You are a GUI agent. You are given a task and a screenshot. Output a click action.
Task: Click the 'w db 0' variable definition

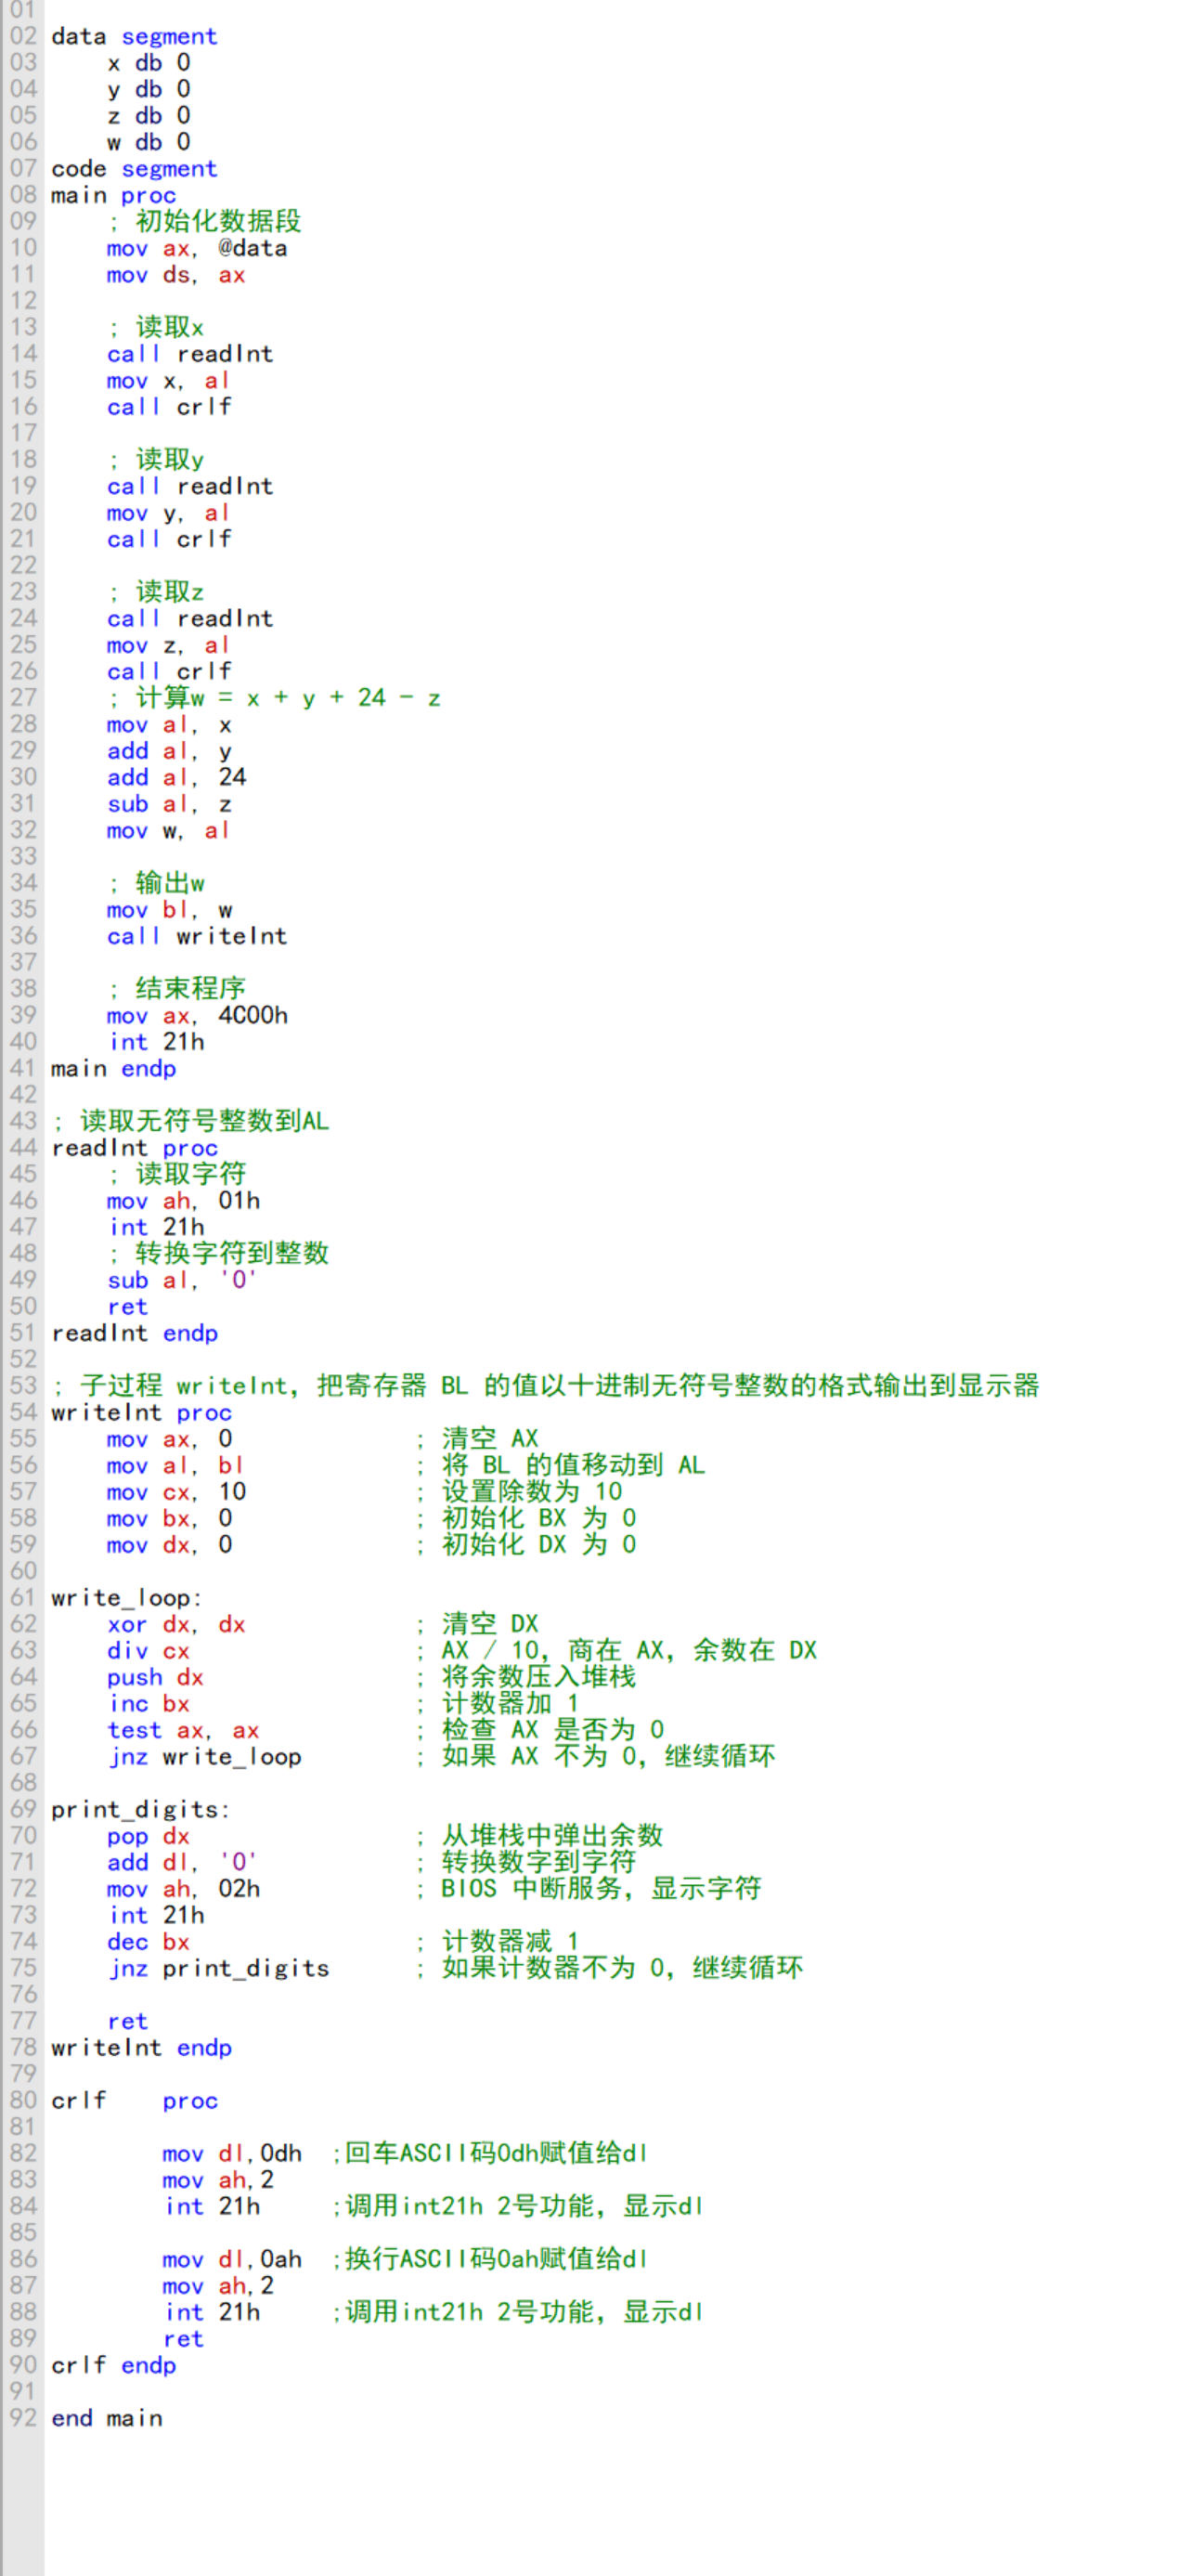(x=149, y=142)
